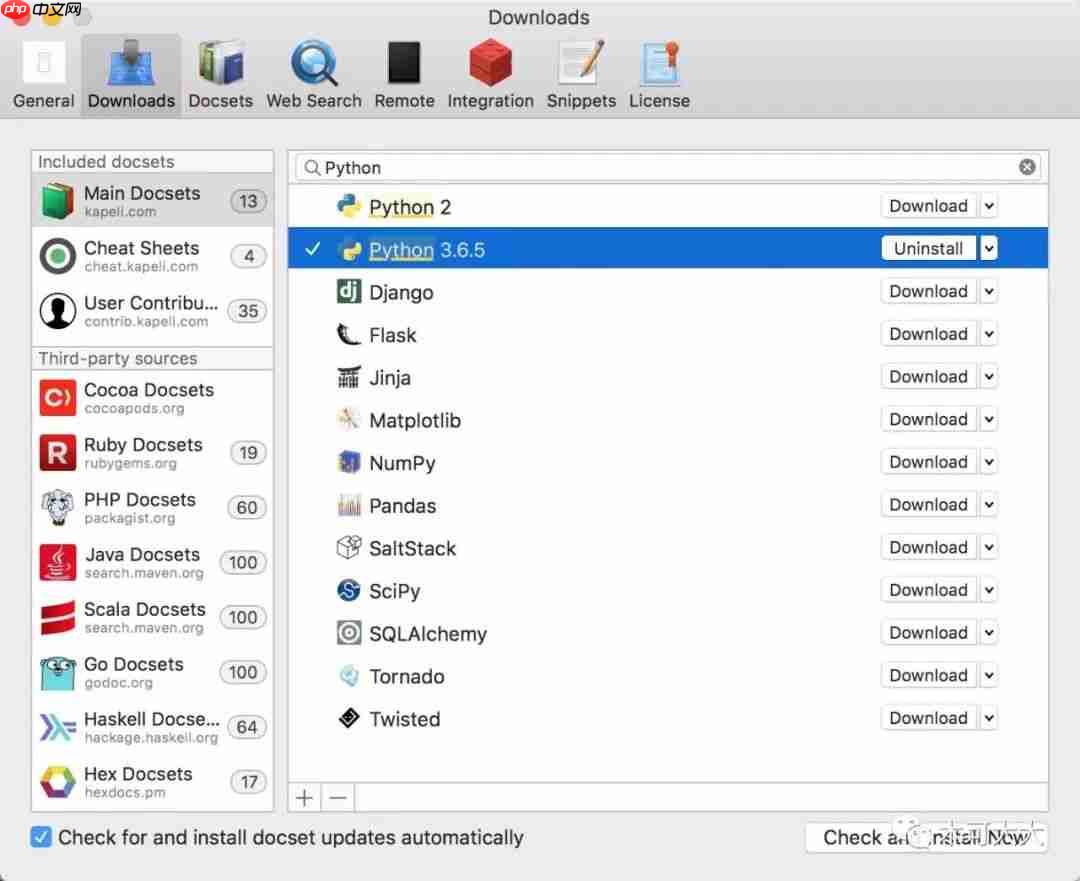Select the PHP Docsets elephant icon
The image size is (1080, 881).
58,508
